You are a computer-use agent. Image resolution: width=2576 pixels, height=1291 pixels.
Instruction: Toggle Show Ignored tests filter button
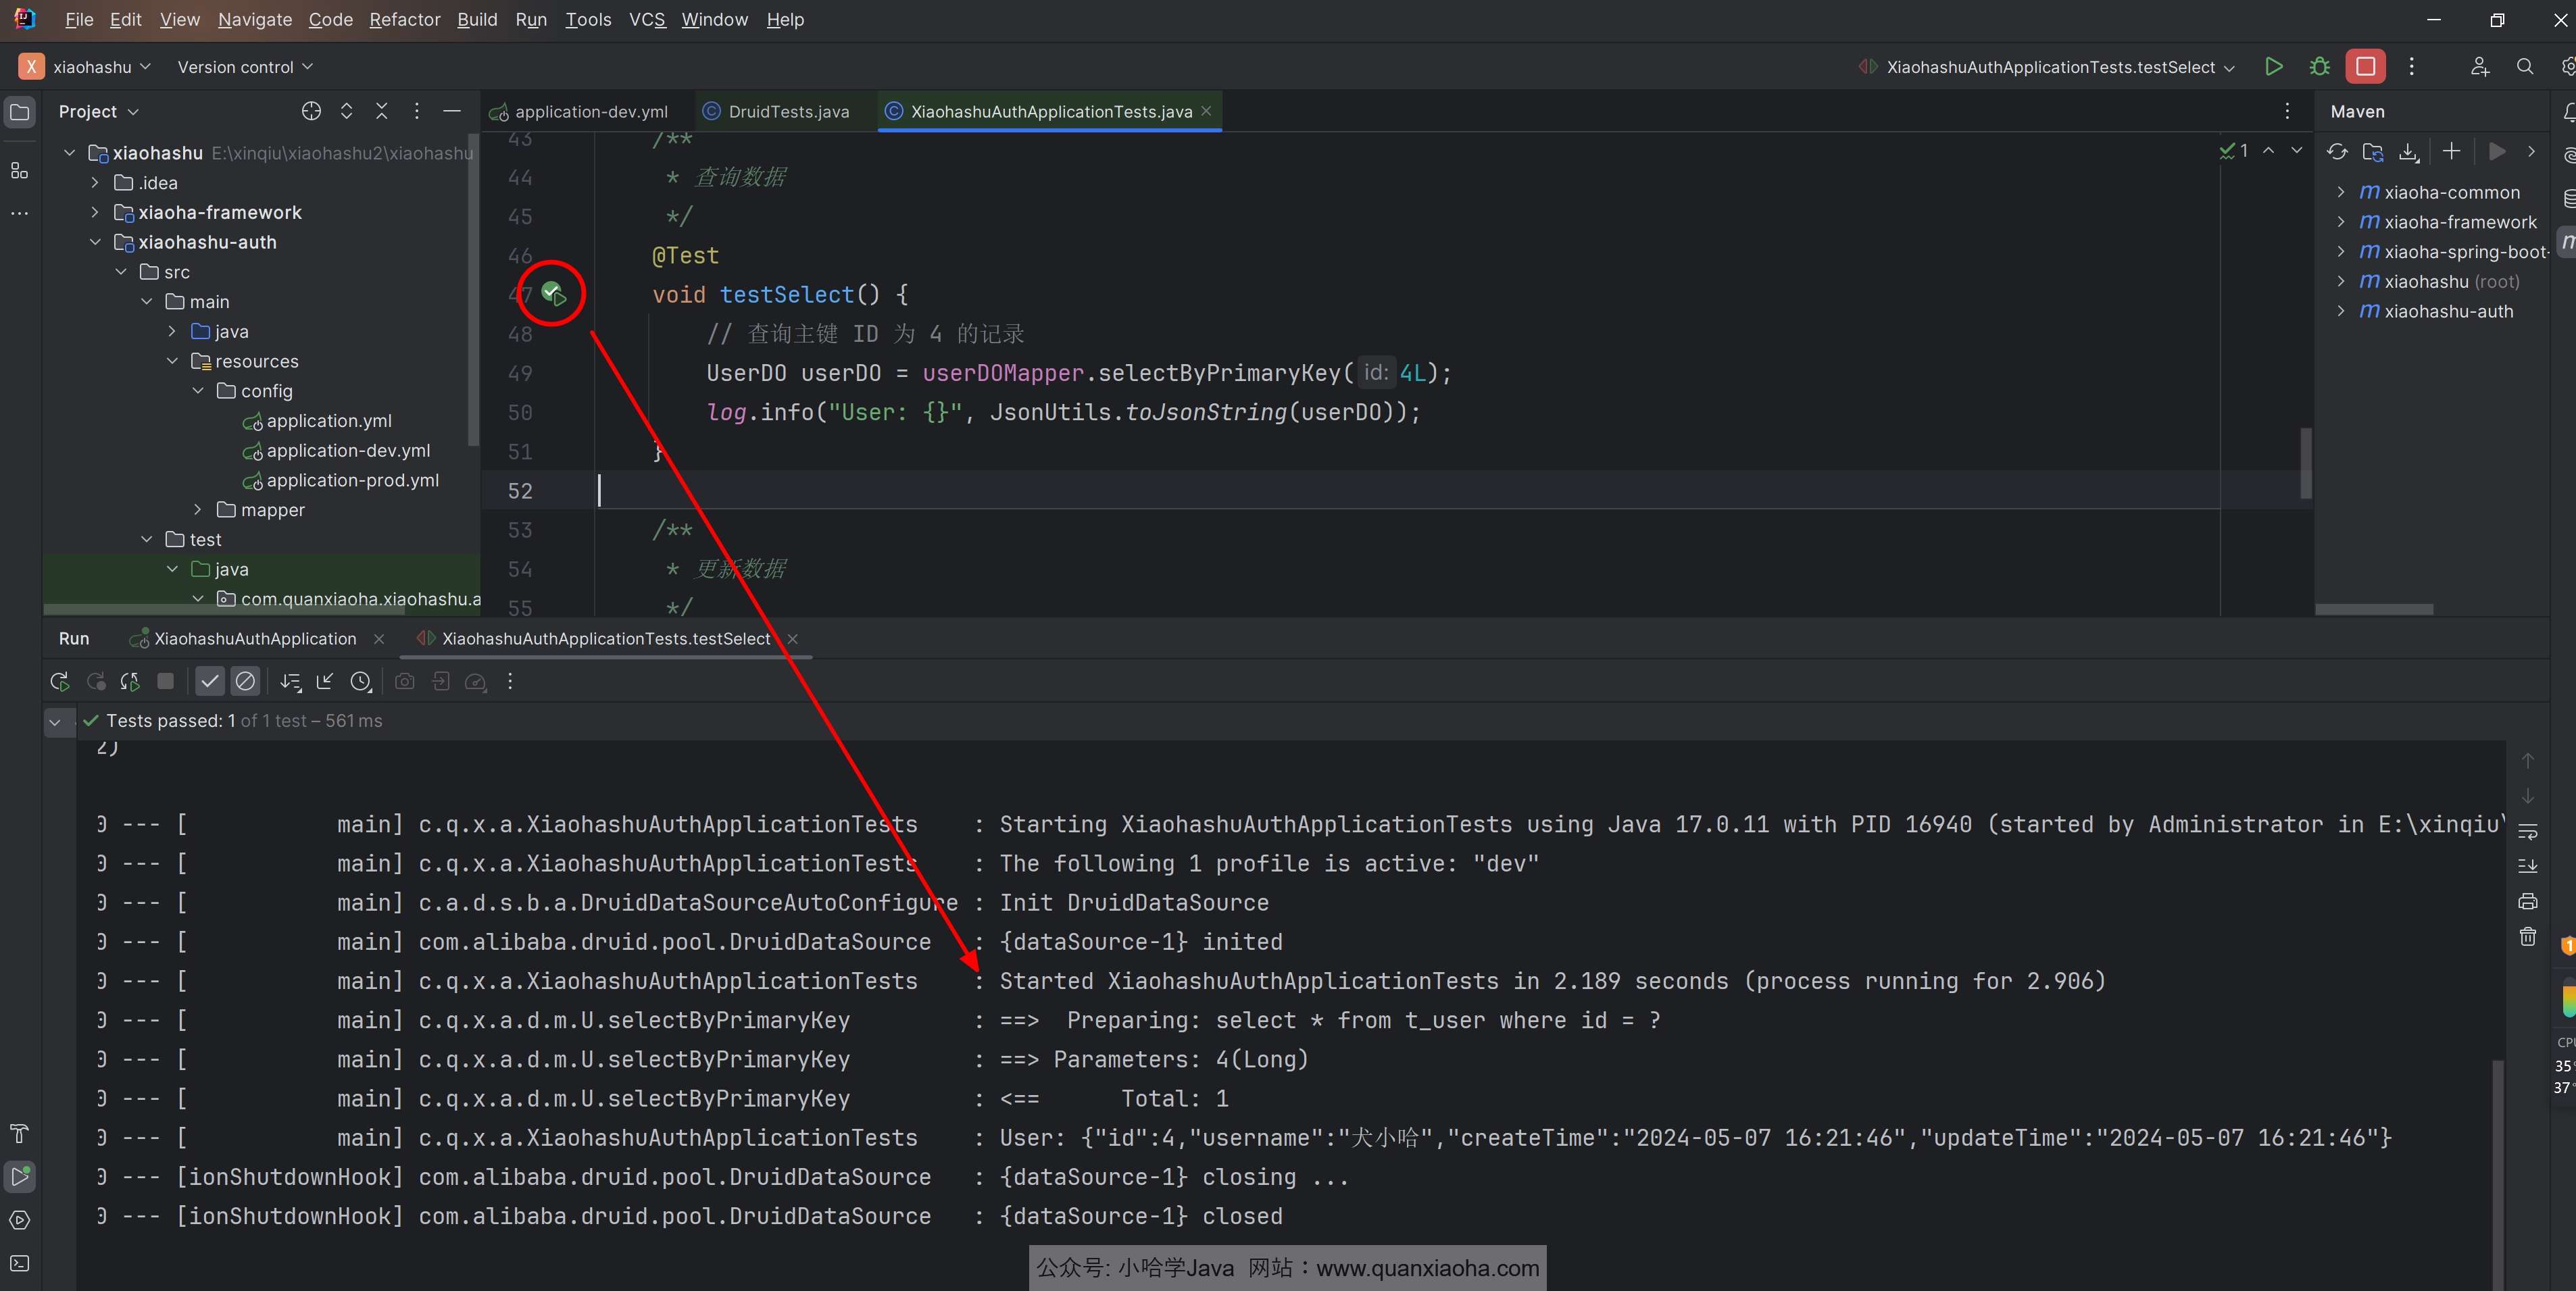(x=245, y=682)
